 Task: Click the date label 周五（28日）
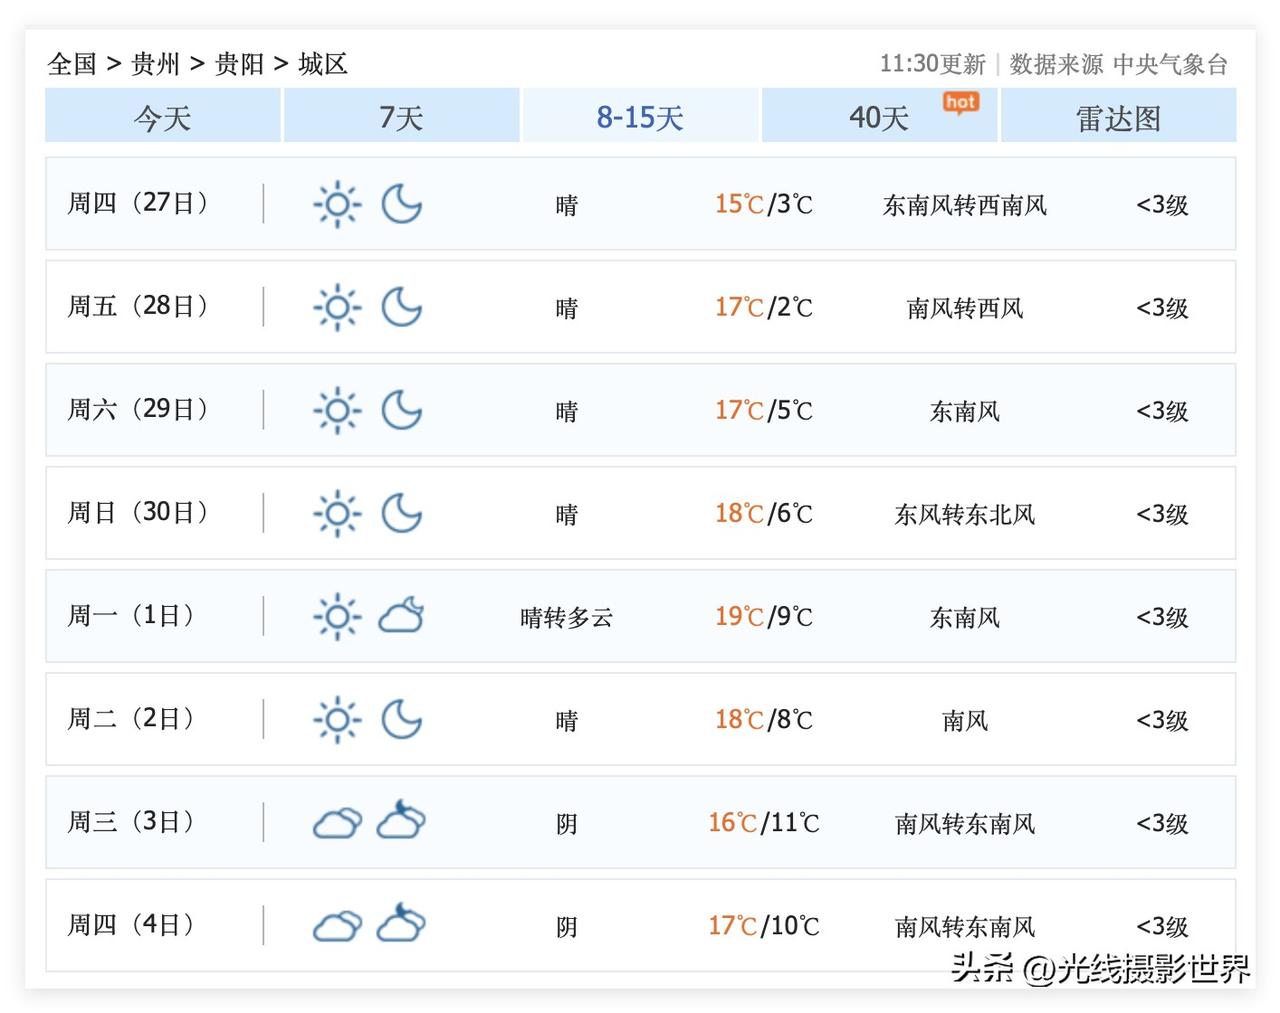tap(137, 306)
